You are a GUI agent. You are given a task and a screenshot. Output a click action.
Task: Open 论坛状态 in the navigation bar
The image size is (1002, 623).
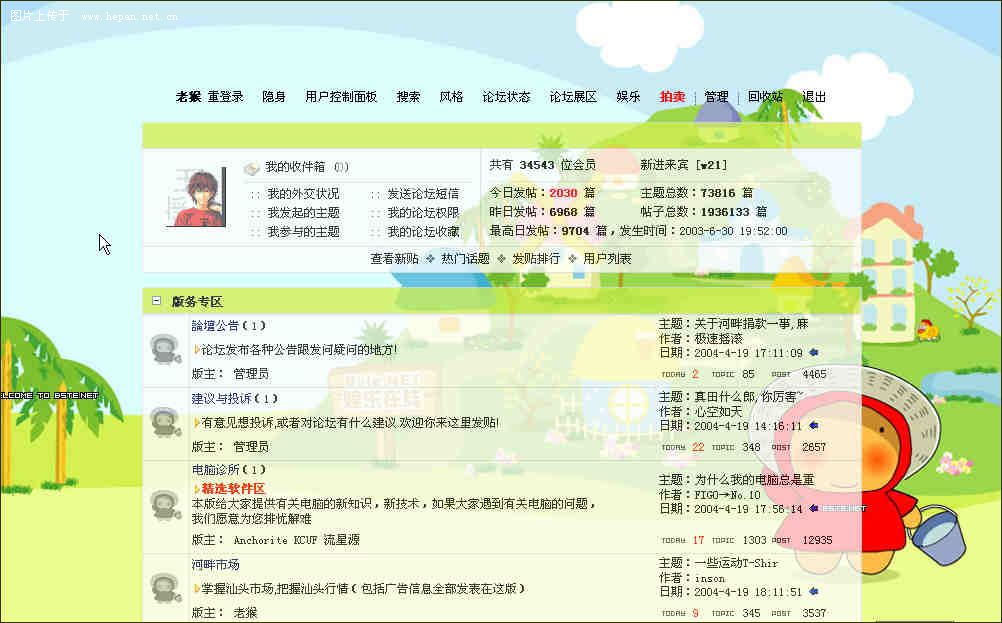click(x=506, y=96)
